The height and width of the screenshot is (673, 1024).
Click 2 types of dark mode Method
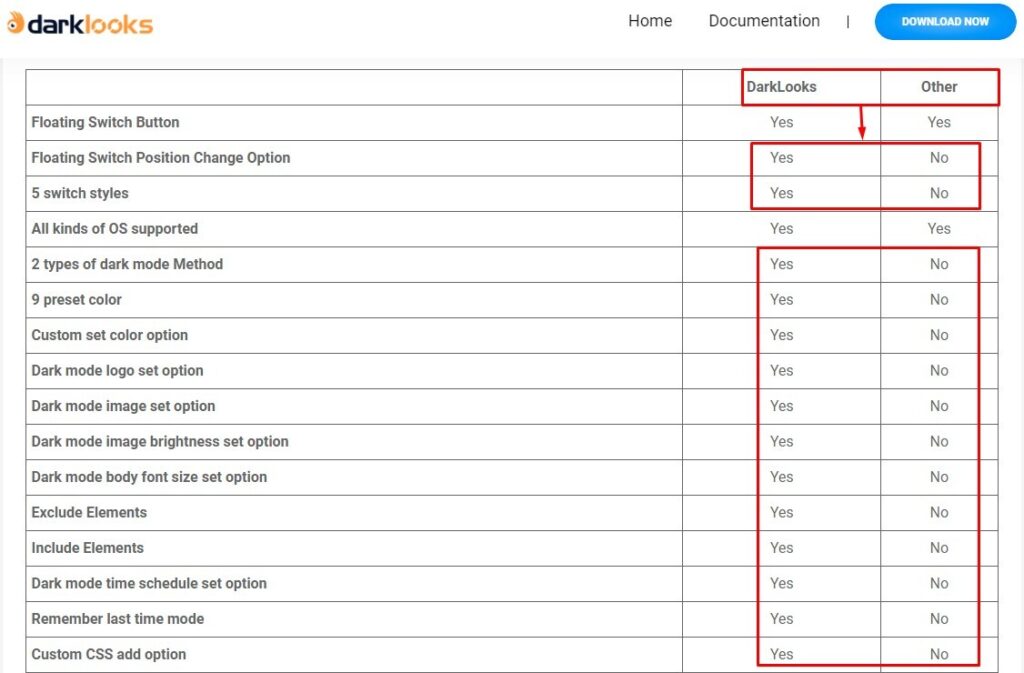click(x=127, y=264)
